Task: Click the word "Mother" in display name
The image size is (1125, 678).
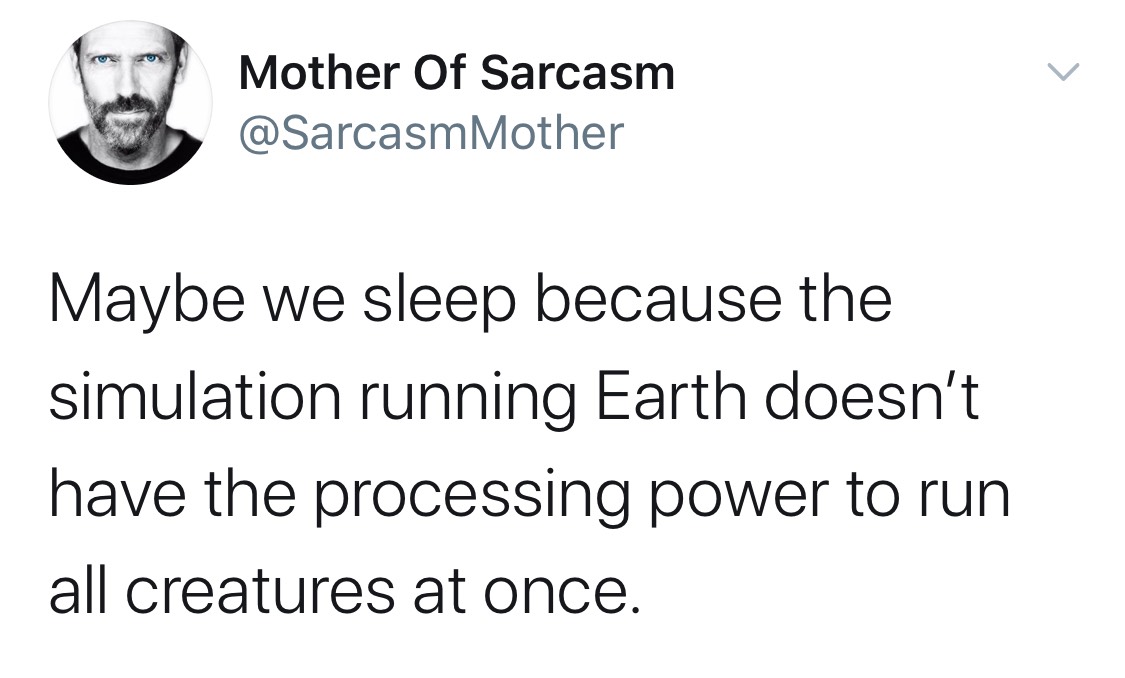Action: [x=319, y=73]
